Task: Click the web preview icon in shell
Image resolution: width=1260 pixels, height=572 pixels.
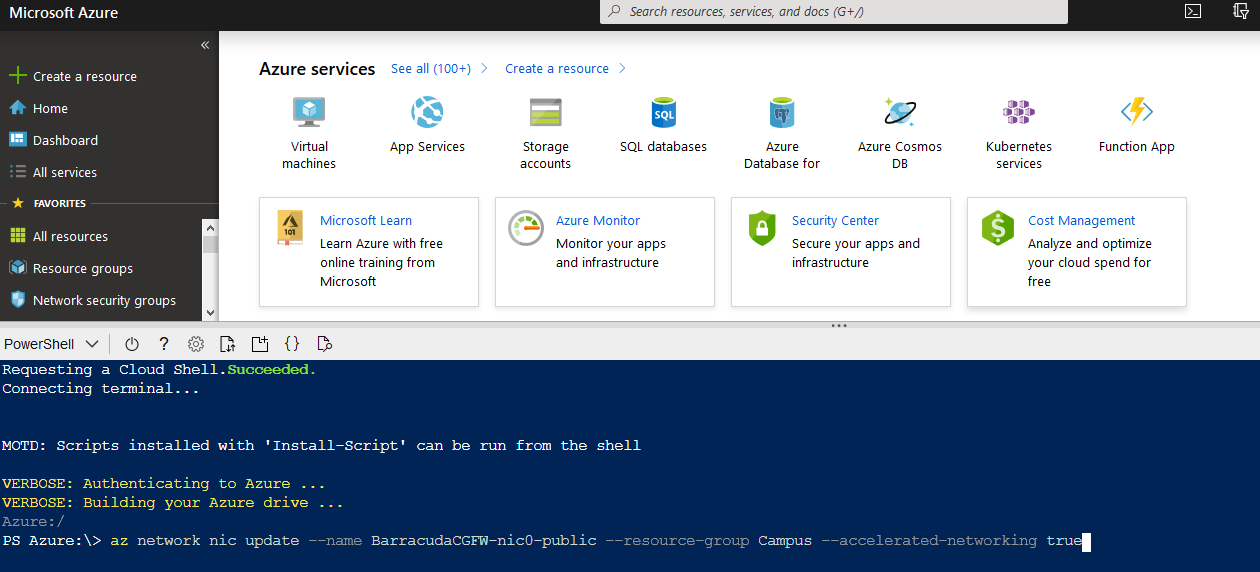Action: tap(324, 344)
